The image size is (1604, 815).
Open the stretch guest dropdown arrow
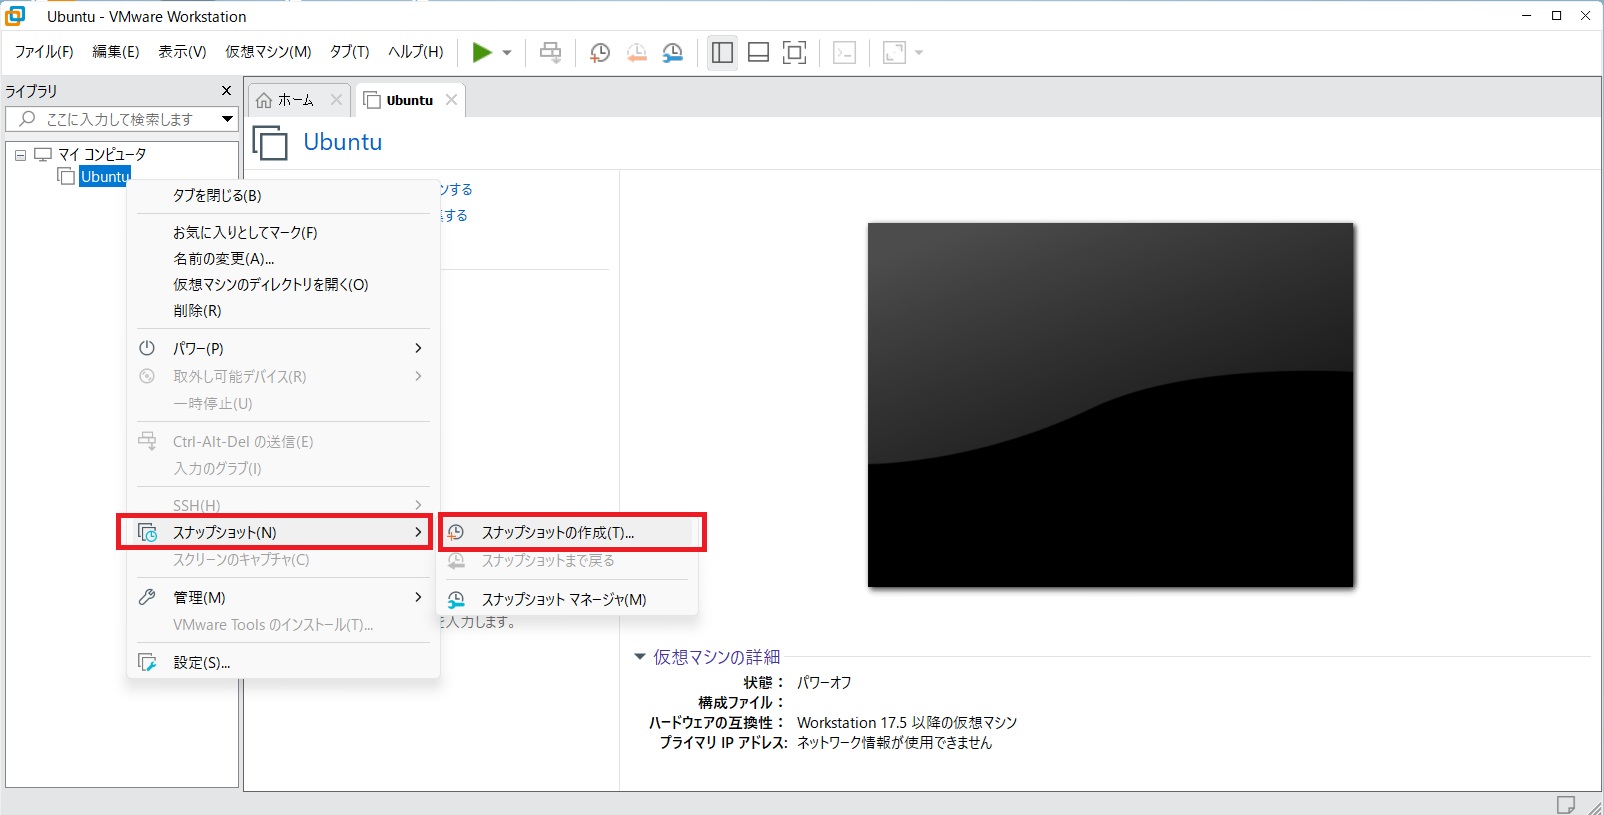[919, 53]
